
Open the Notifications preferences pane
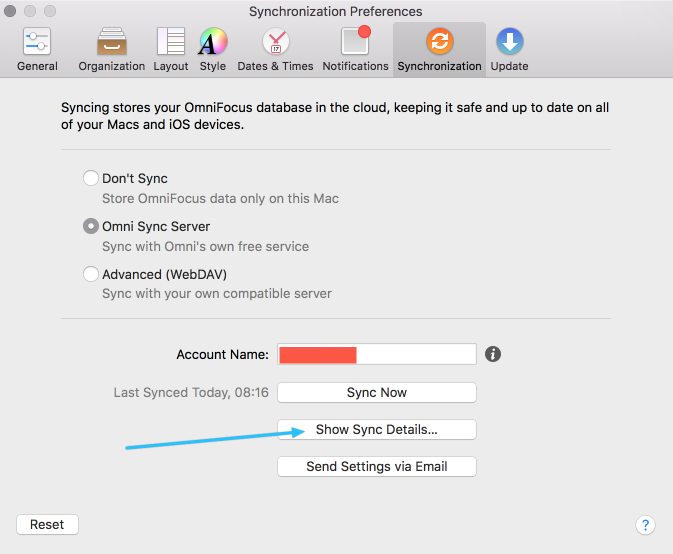[x=355, y=49]
